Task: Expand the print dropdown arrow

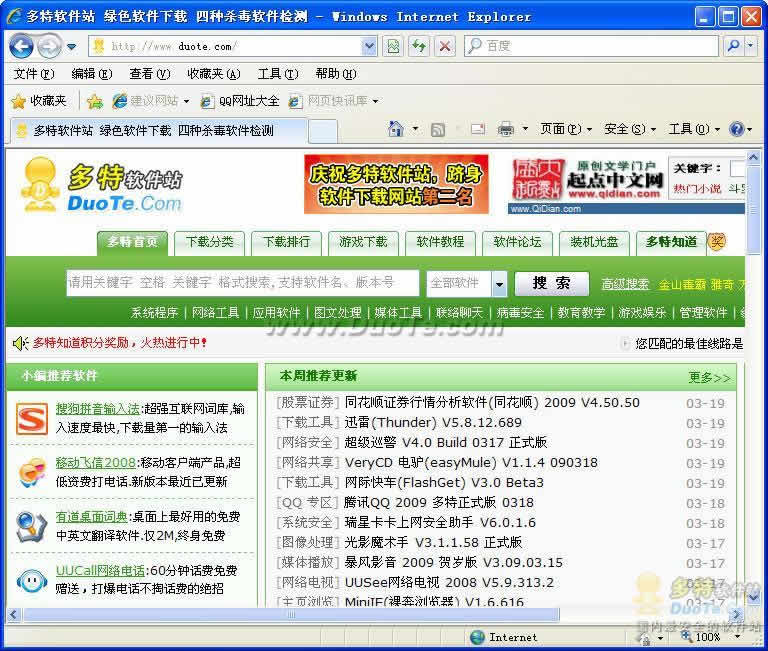Action: click(525, 129)
